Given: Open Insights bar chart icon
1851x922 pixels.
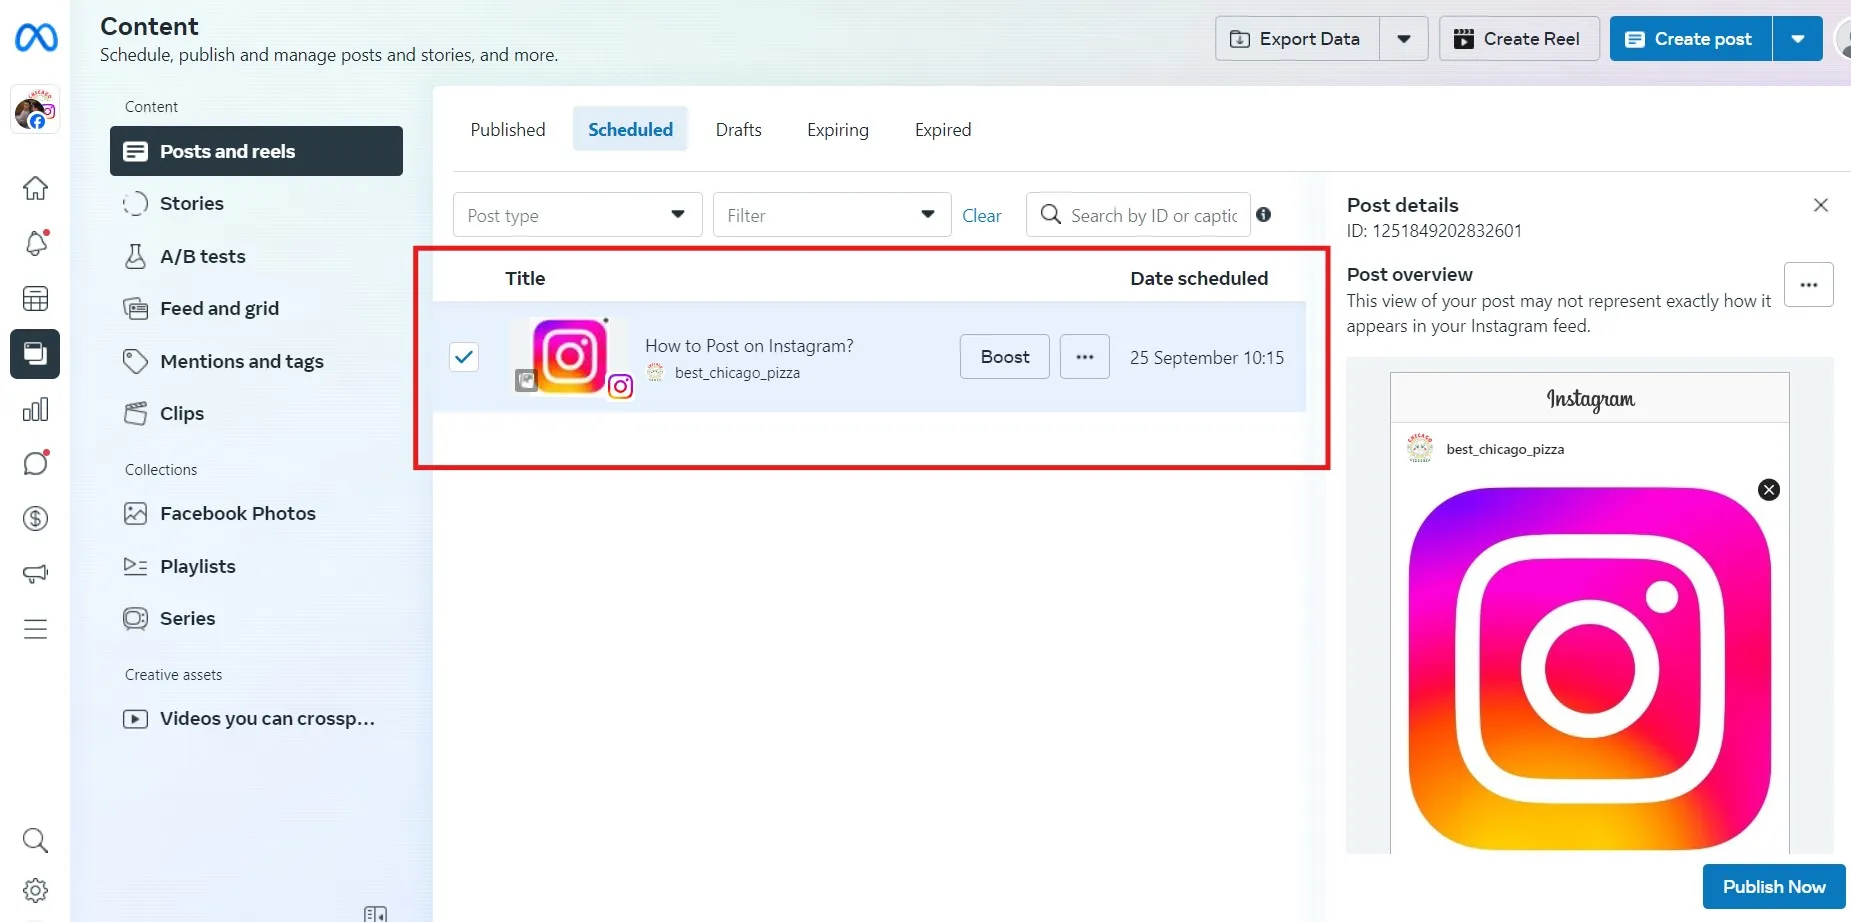Looking at the screenshot, I should tap(35, 409).
